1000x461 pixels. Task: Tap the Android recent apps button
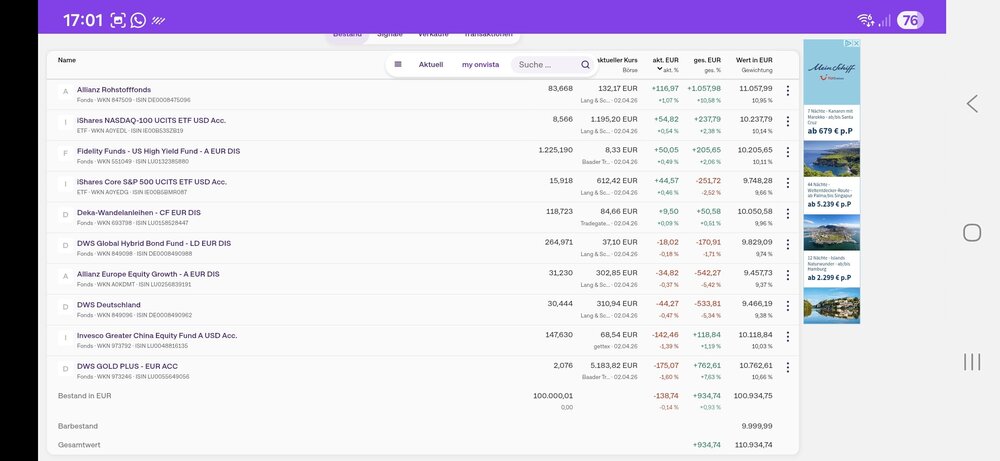point(972,362)
